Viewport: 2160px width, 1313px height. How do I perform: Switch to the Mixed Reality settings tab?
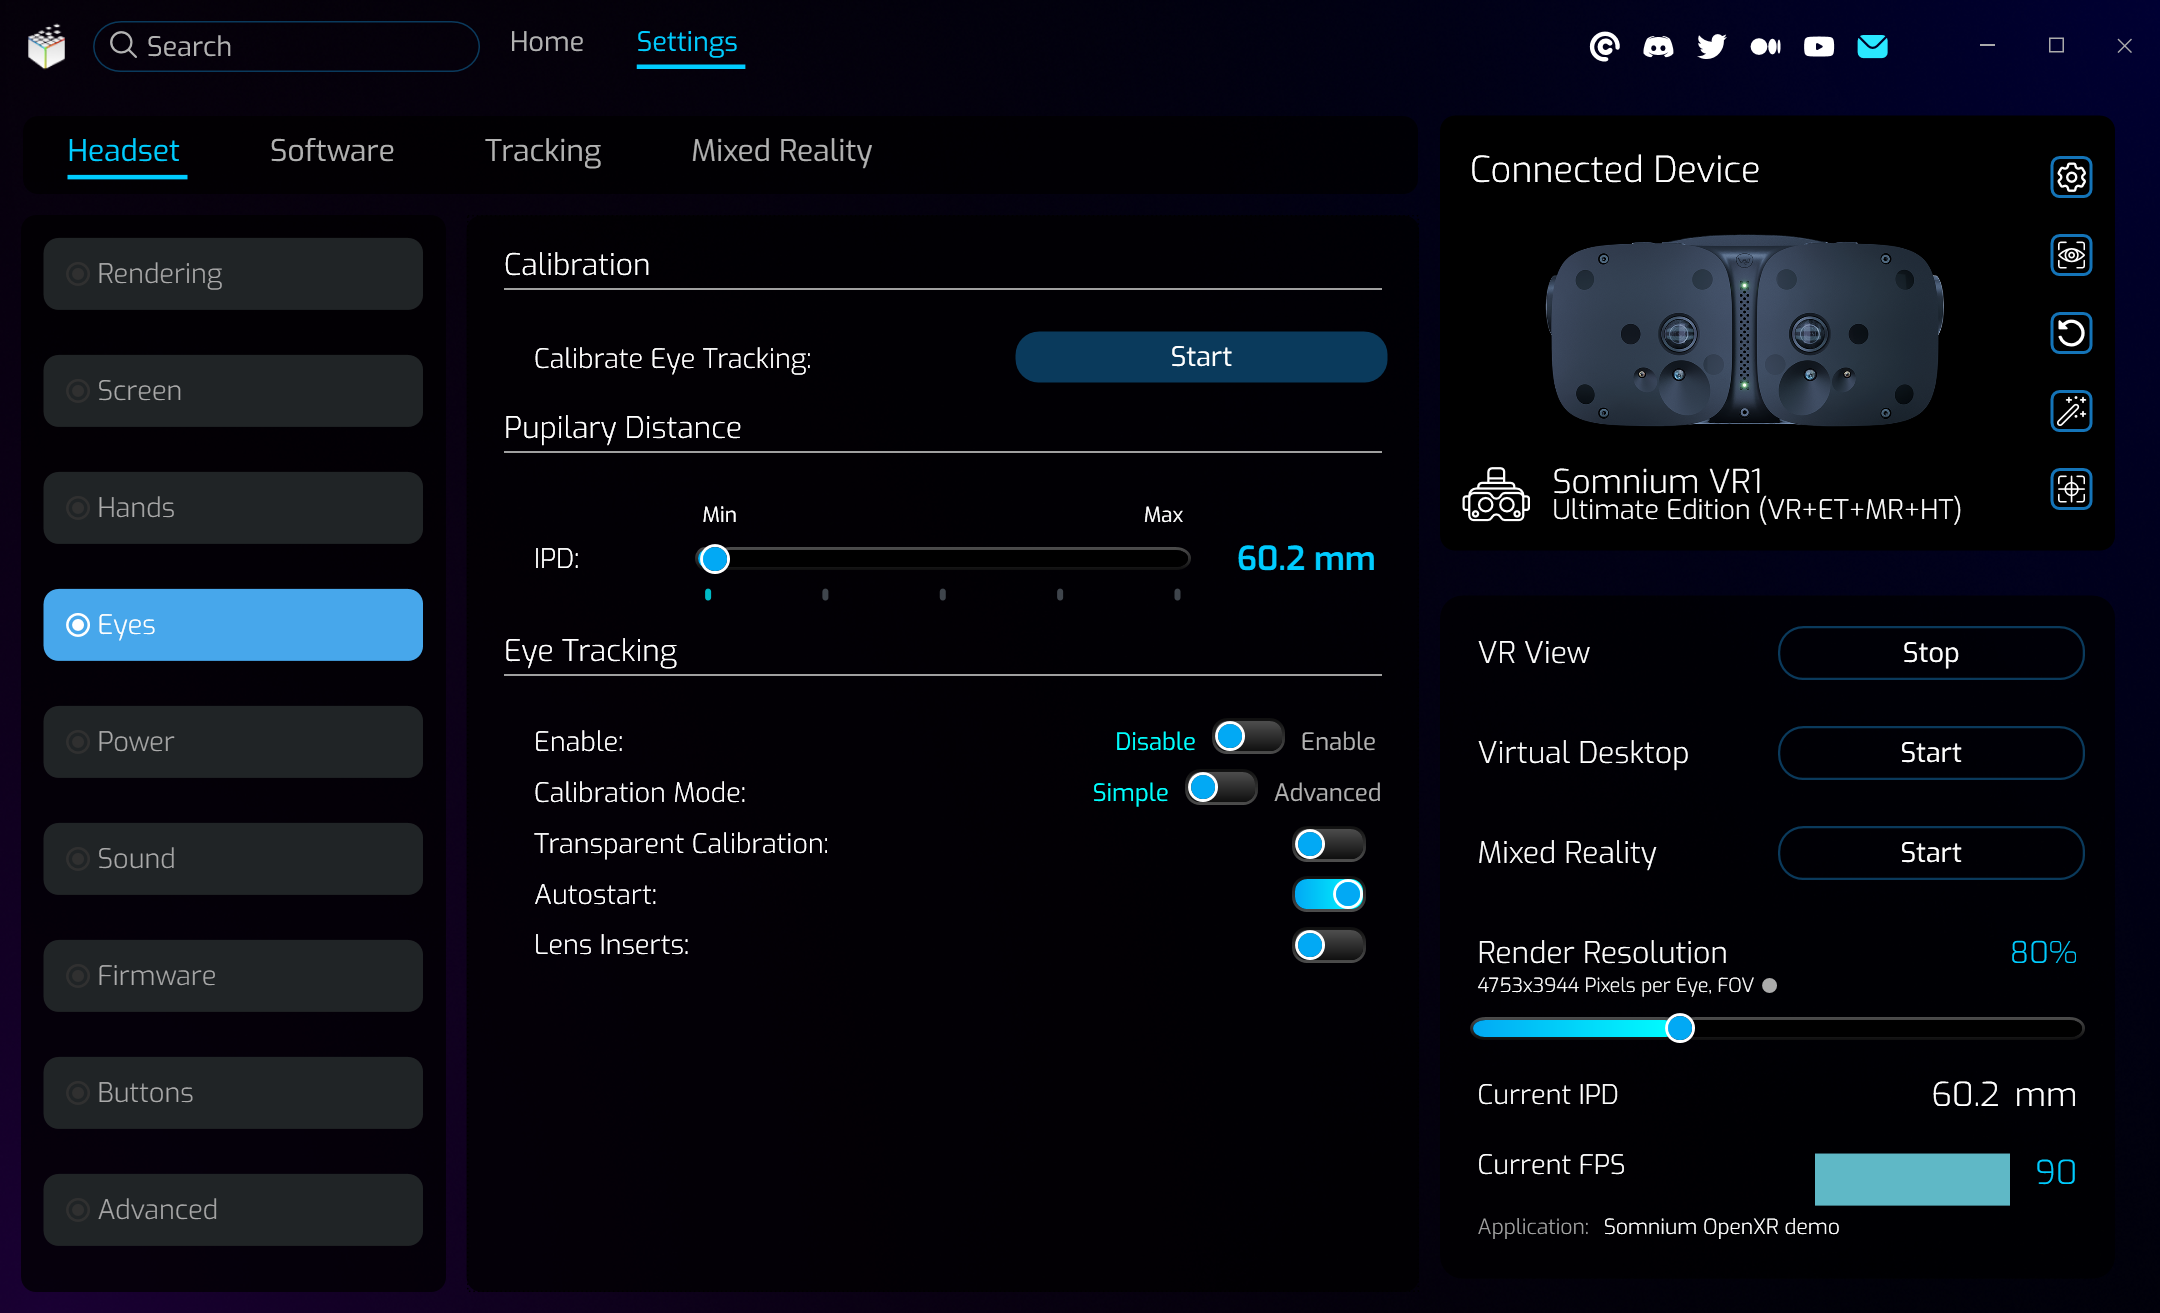pyautogui.click(x=782, y=152)
